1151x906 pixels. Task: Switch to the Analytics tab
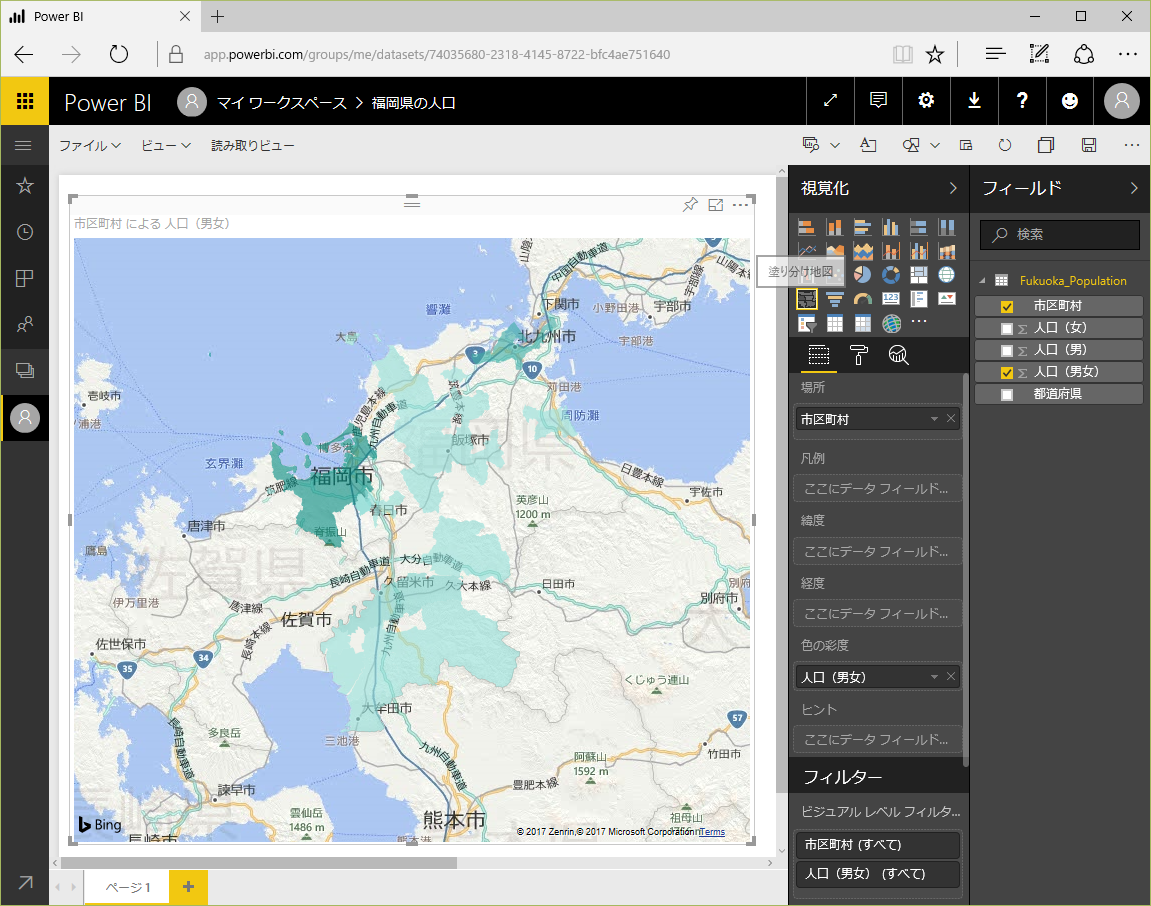pos(898,355)
